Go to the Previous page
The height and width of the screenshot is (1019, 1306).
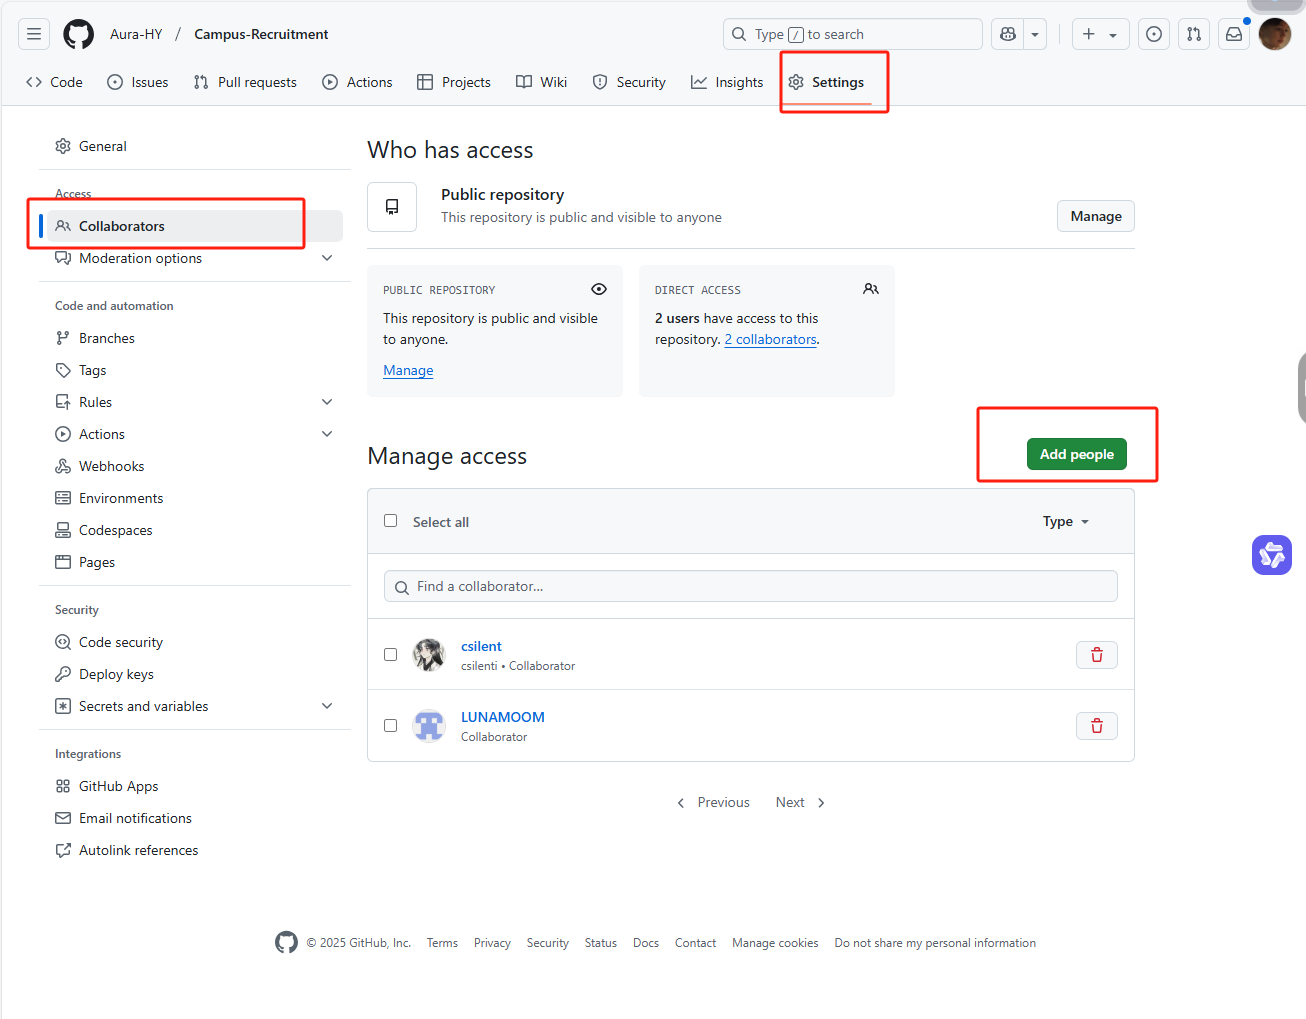coord(713,802)
